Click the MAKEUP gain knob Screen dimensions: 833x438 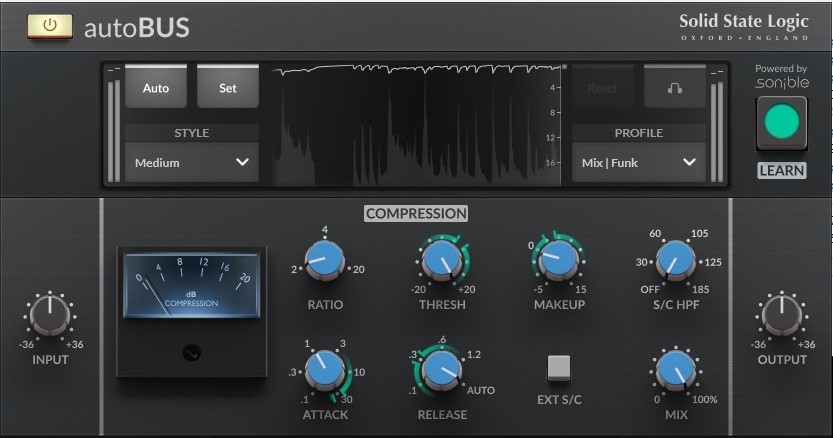click(558, 261)
